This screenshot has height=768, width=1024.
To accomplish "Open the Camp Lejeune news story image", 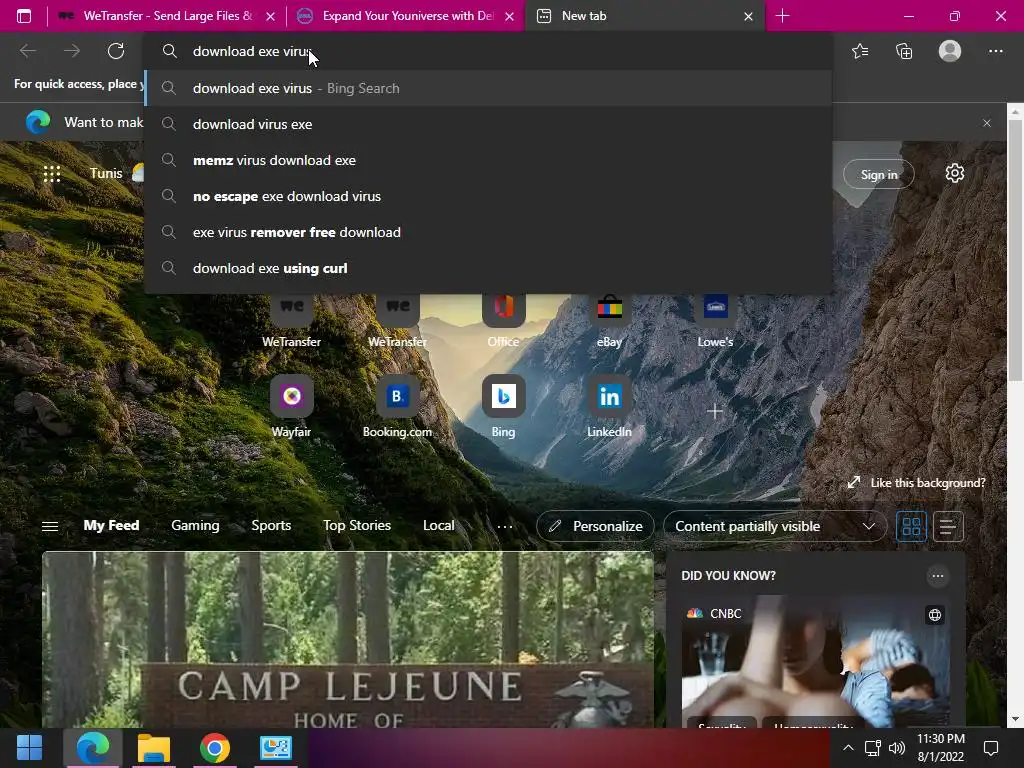I will (348, 640).
